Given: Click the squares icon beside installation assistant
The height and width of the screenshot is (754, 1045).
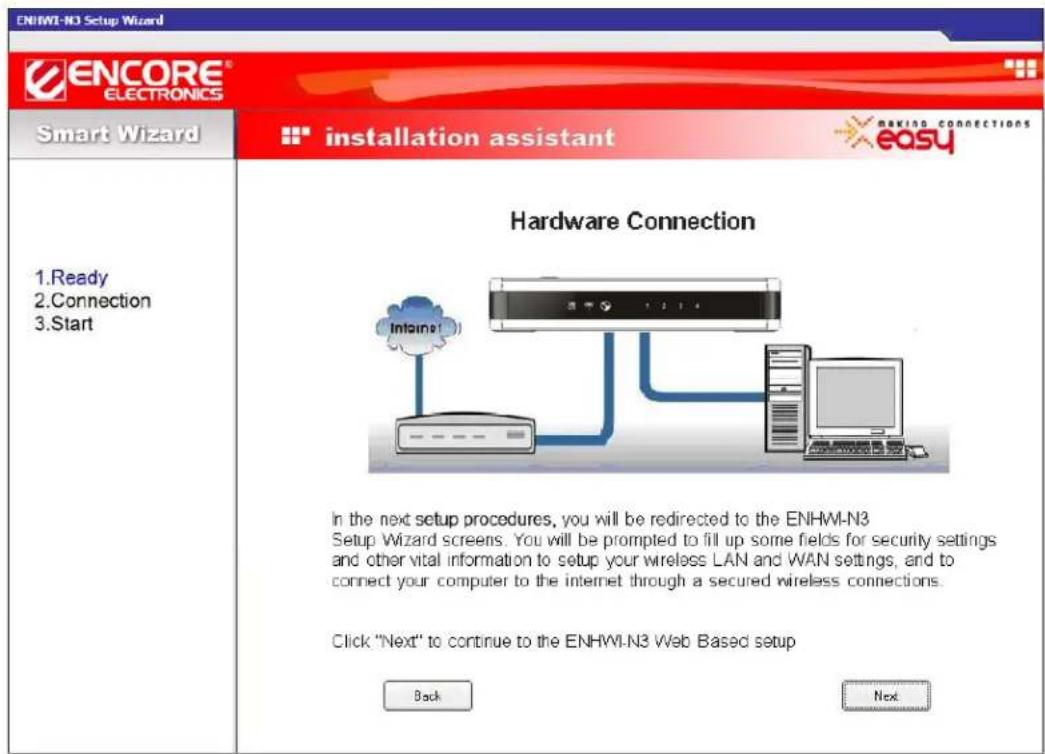Looking at the screenshot, I should pyautogui.click(x=295, y=136).
